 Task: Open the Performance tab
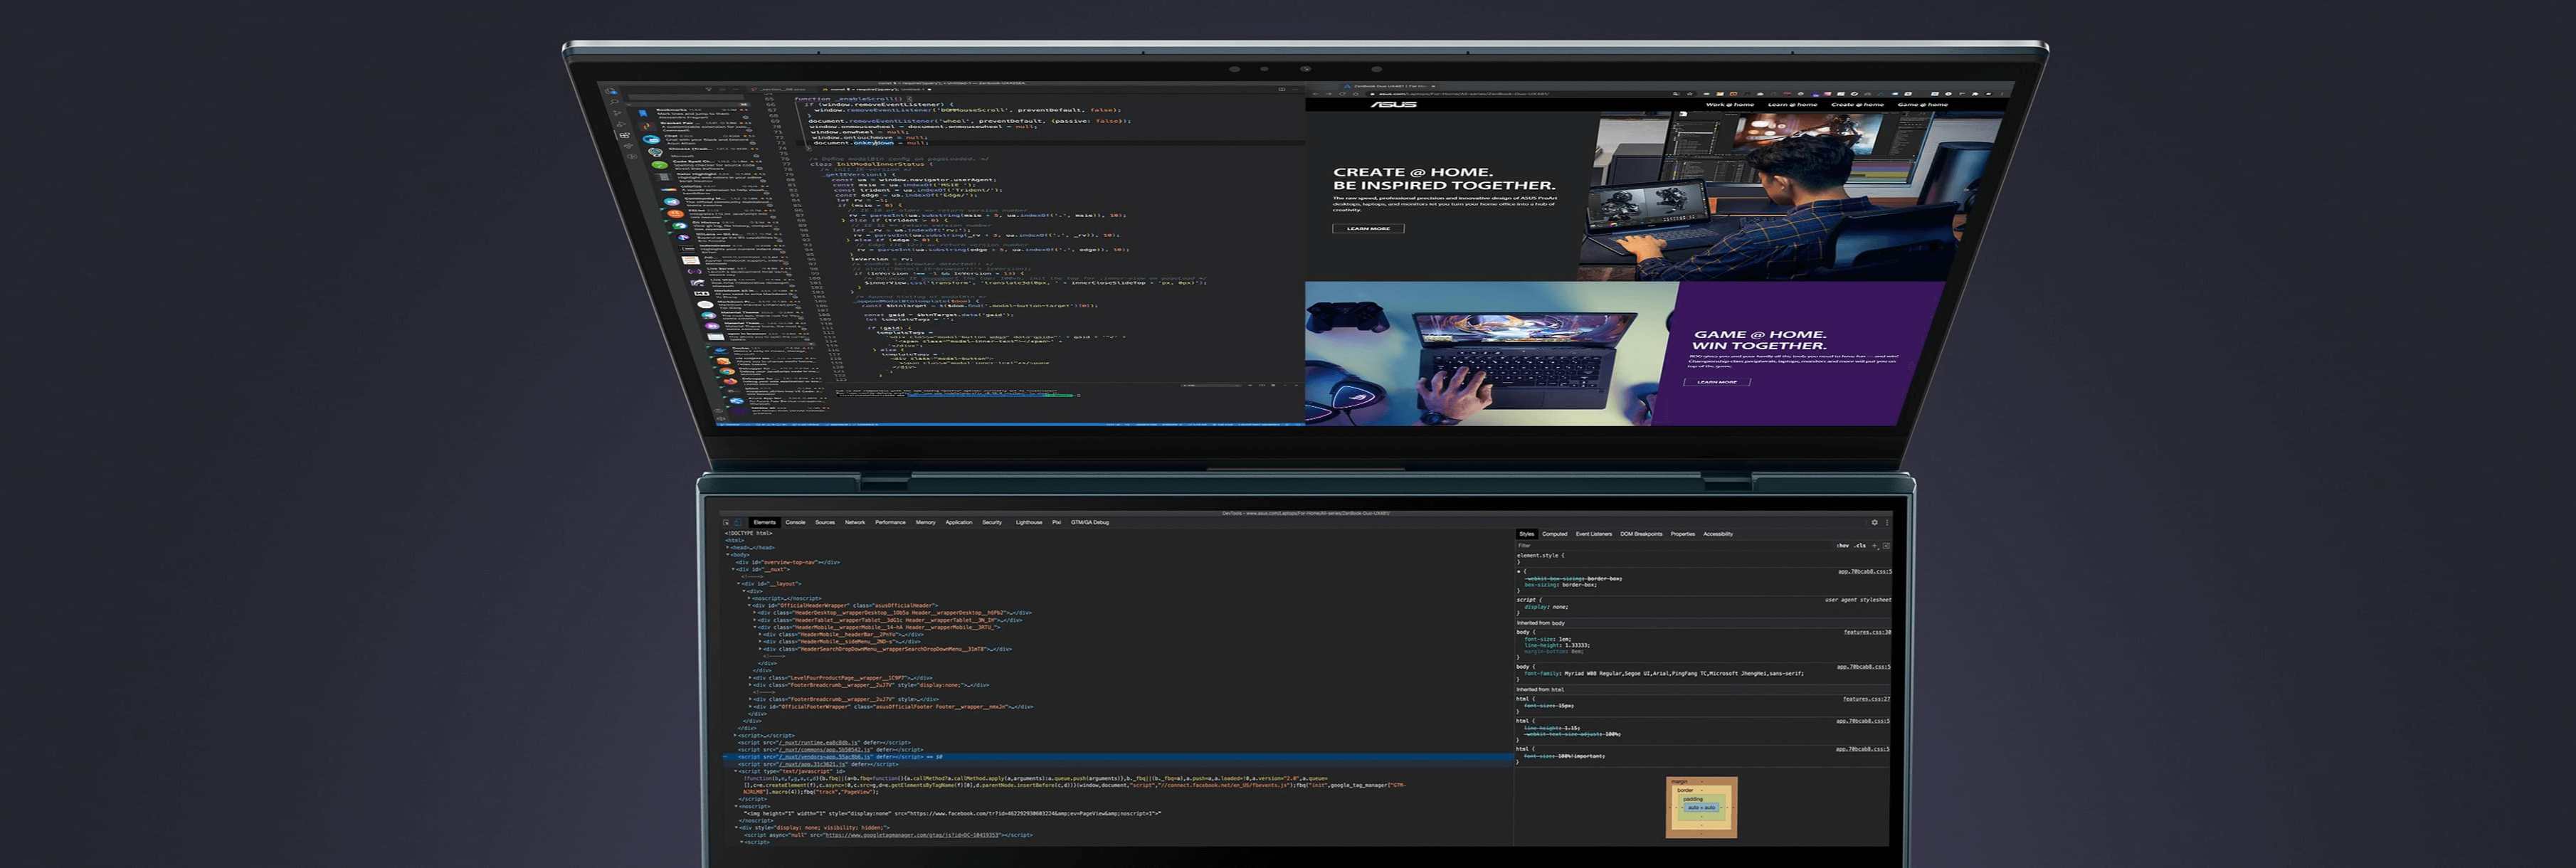point(890,522)
